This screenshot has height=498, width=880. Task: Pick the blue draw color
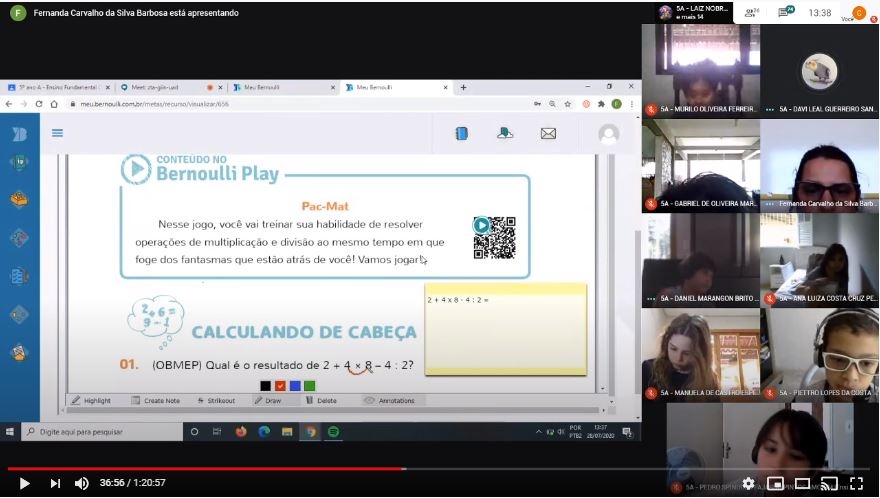pos(295,386)
